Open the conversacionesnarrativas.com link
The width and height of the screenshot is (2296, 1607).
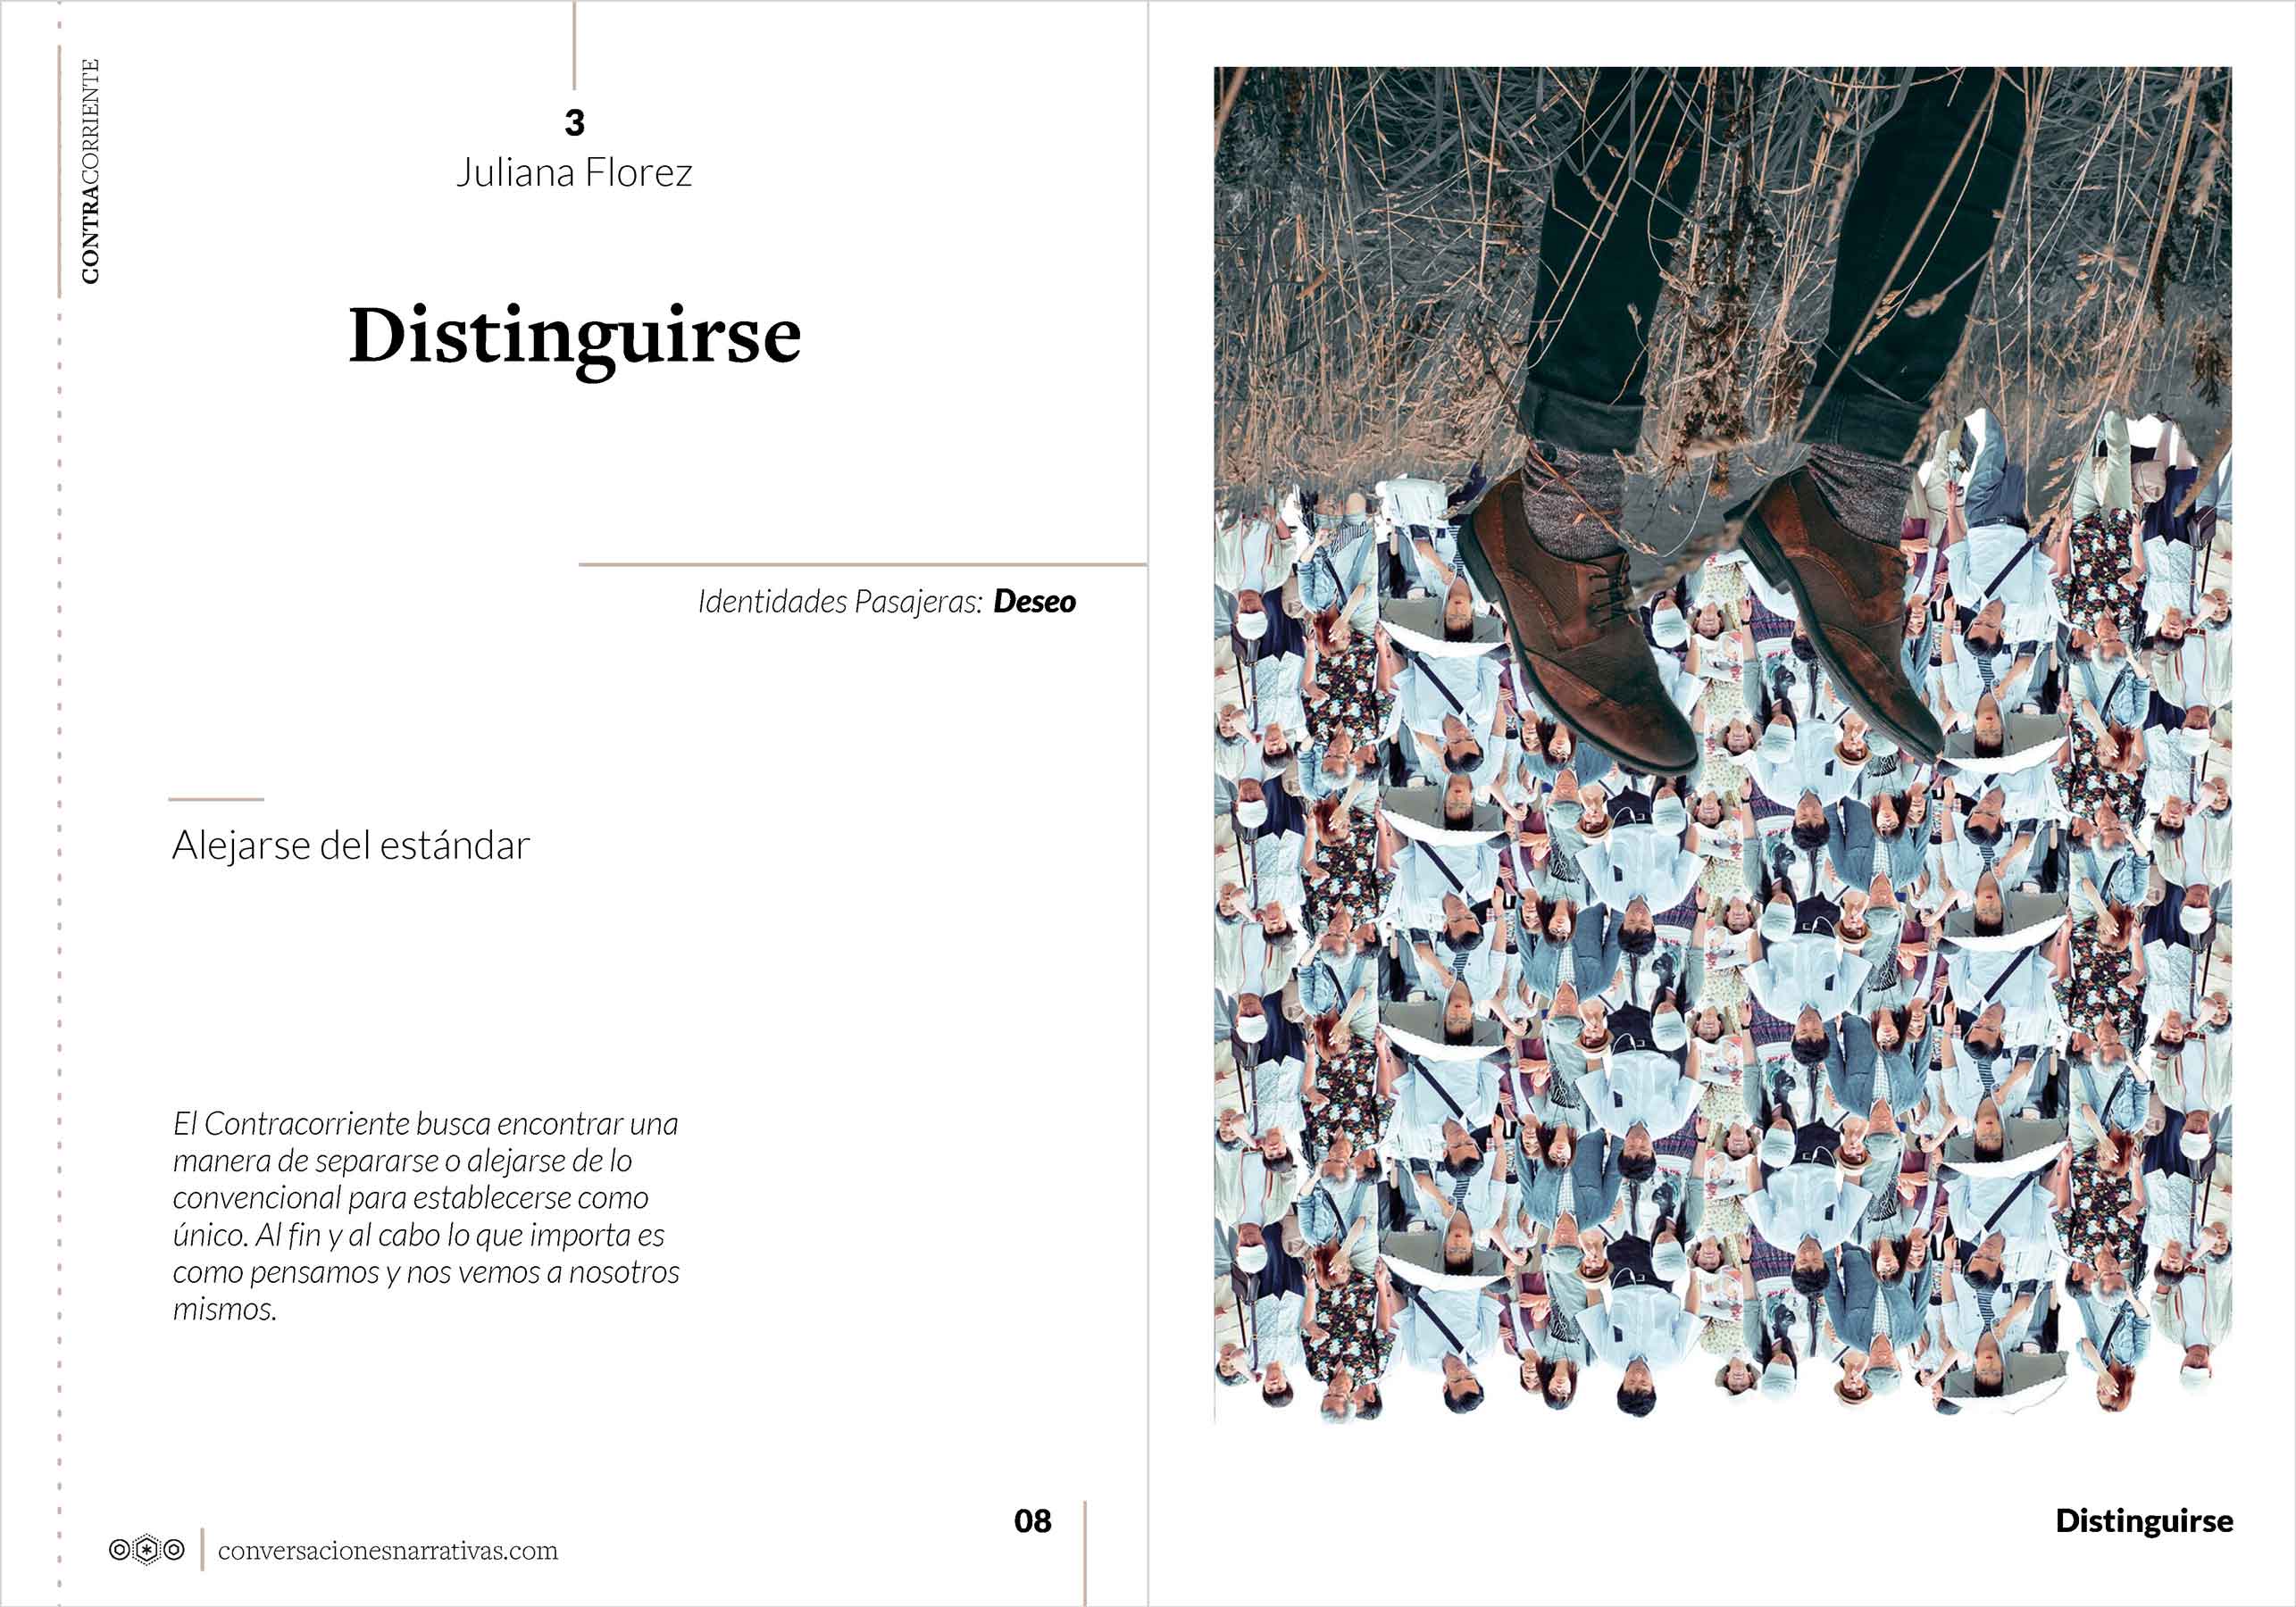tap(388, 1551)
